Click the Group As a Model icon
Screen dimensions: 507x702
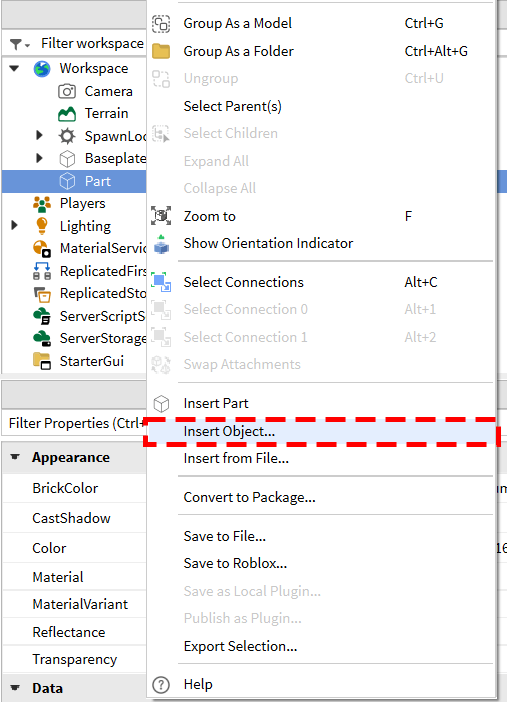[161, 24]
